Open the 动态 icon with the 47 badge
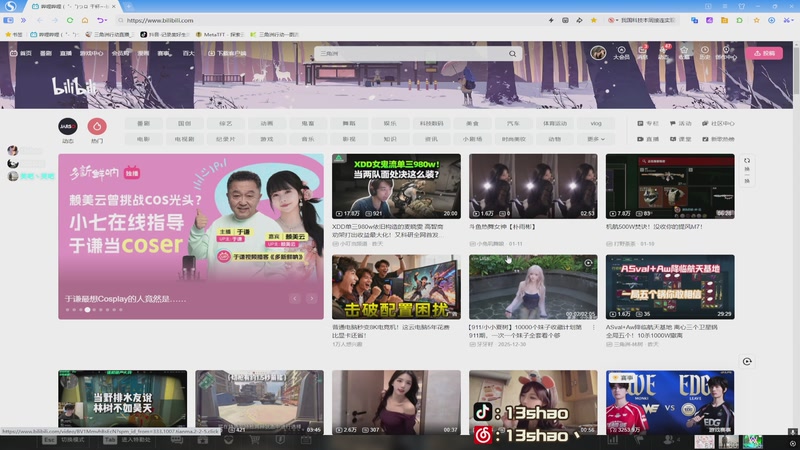Viewport: 800px width, 450px height. (663, 53)
